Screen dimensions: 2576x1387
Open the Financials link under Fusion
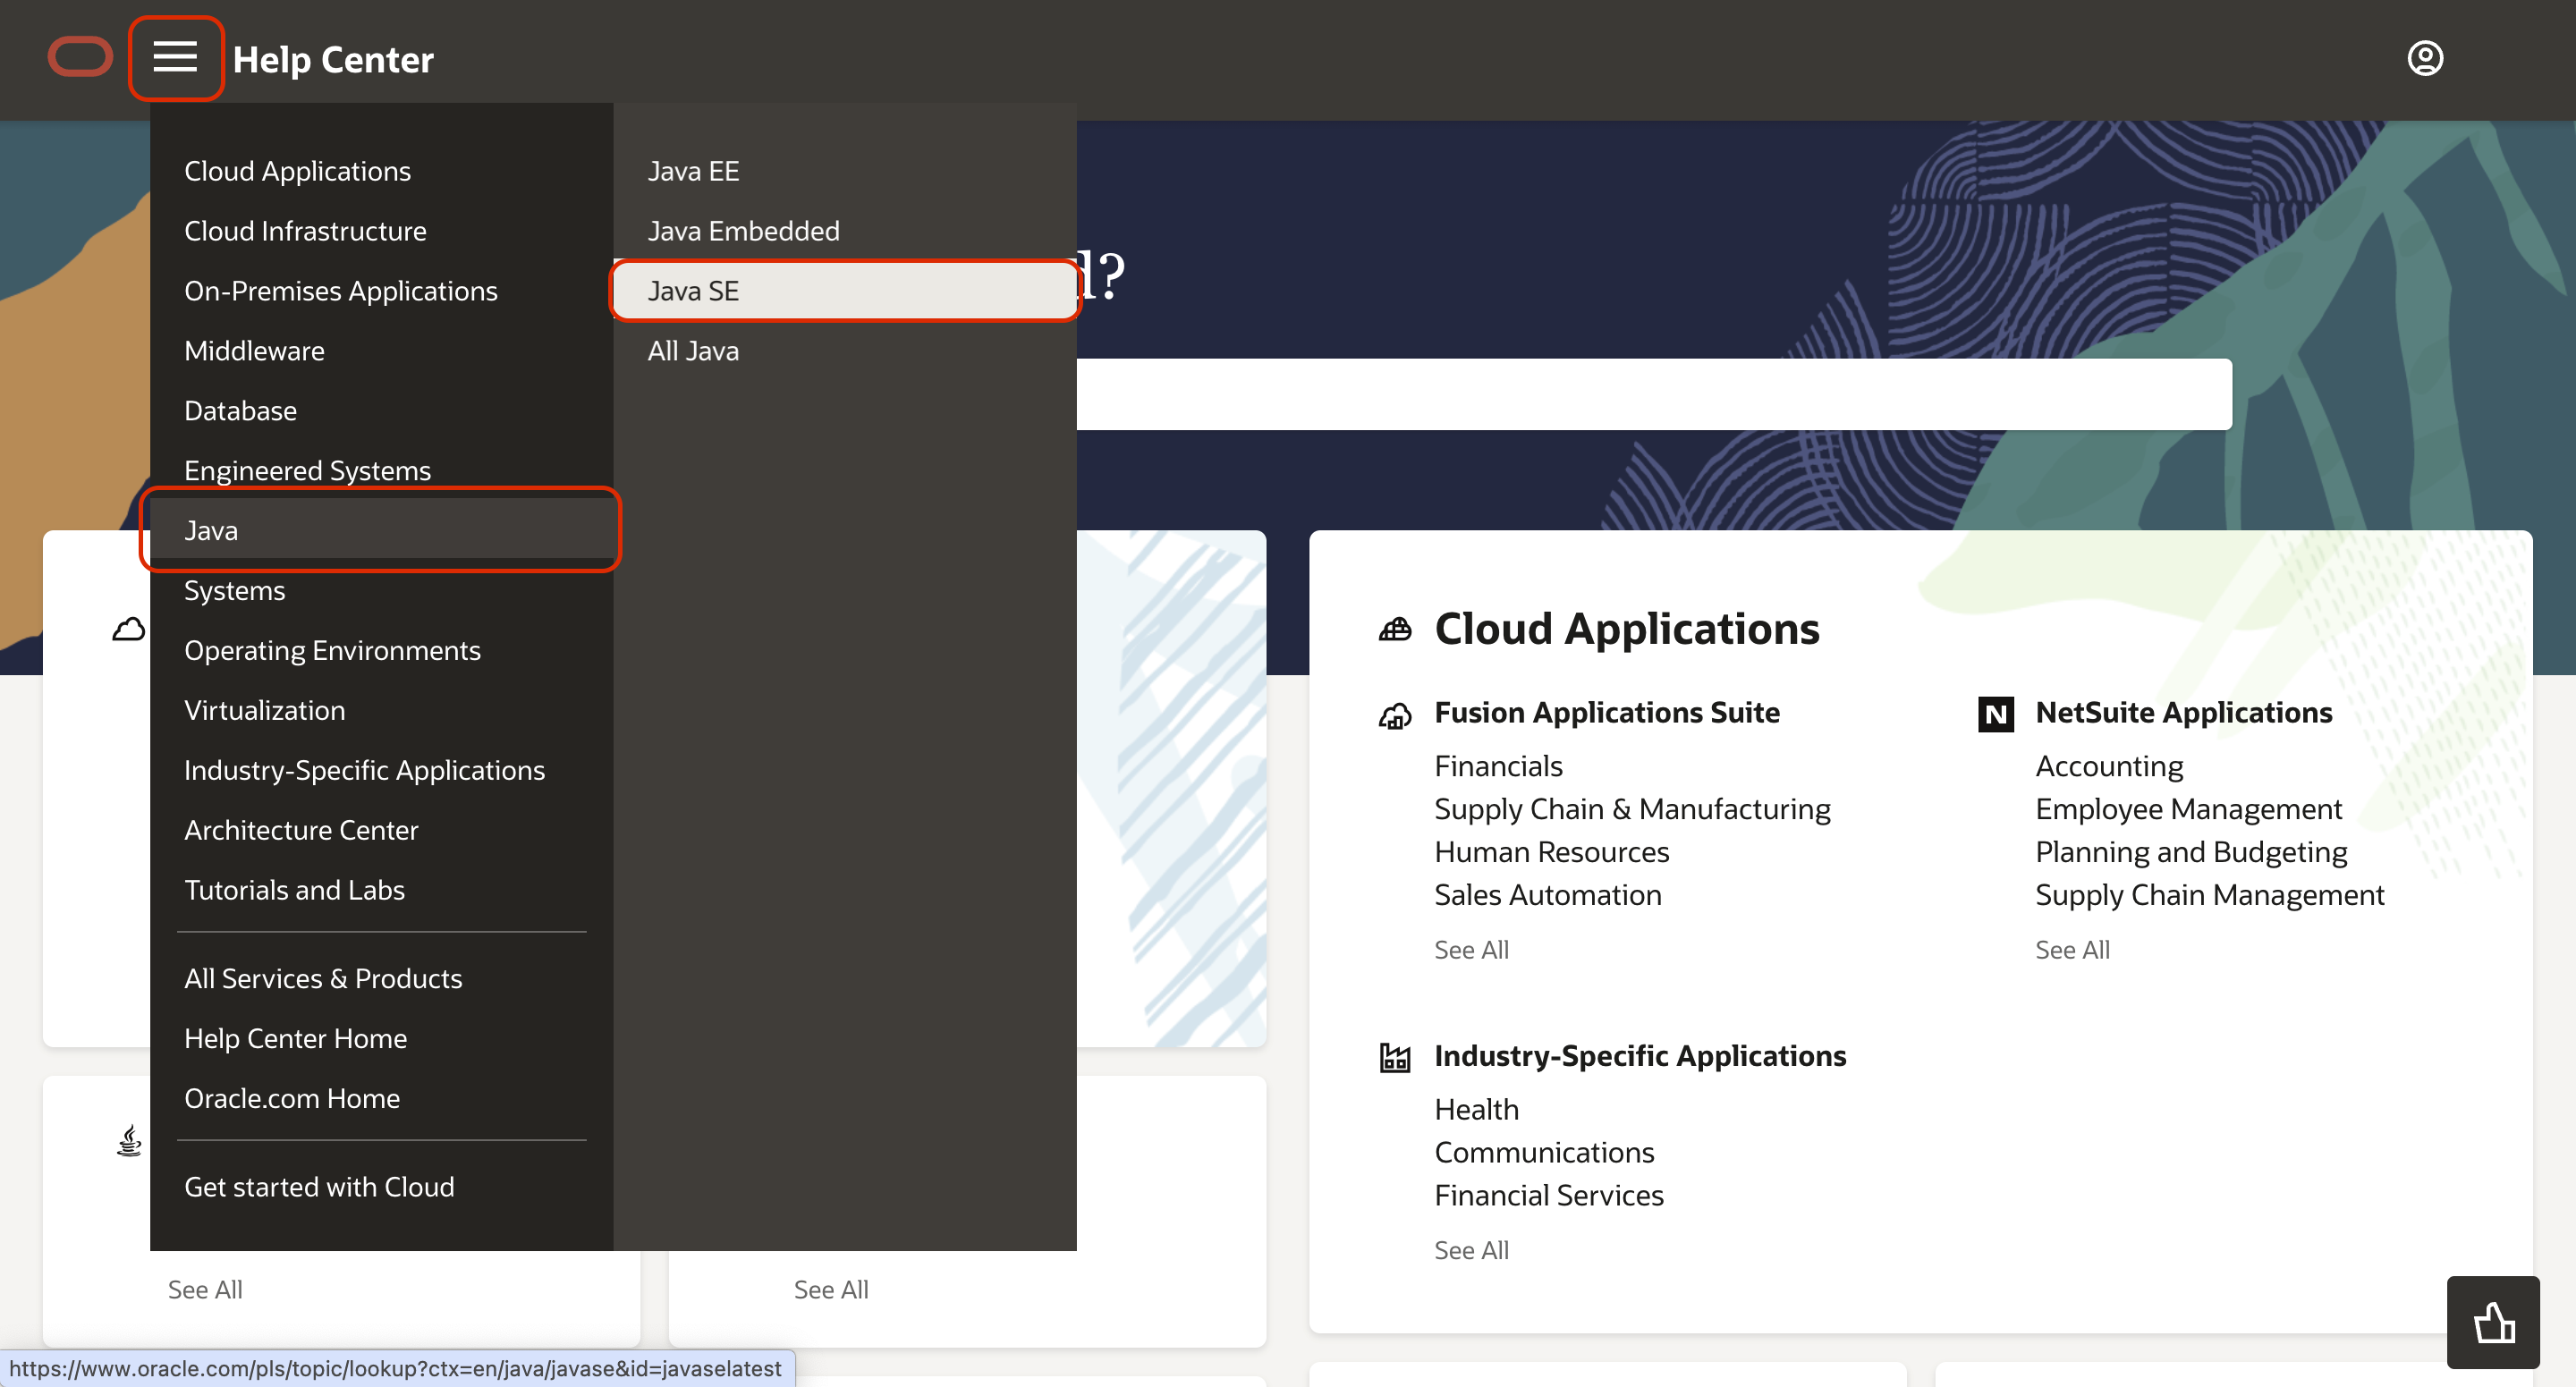click(x=1498, y=766)
